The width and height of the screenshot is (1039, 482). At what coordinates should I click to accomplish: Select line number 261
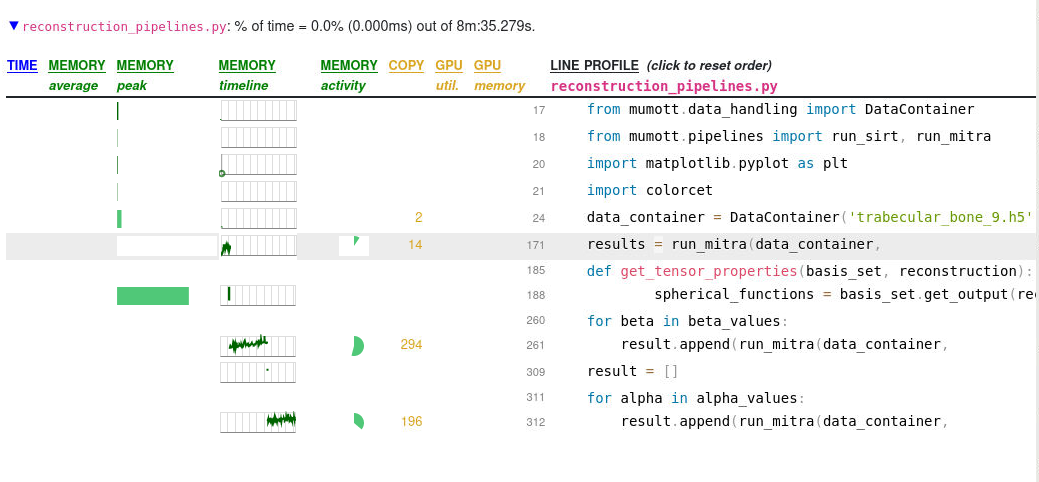(536, 345)
